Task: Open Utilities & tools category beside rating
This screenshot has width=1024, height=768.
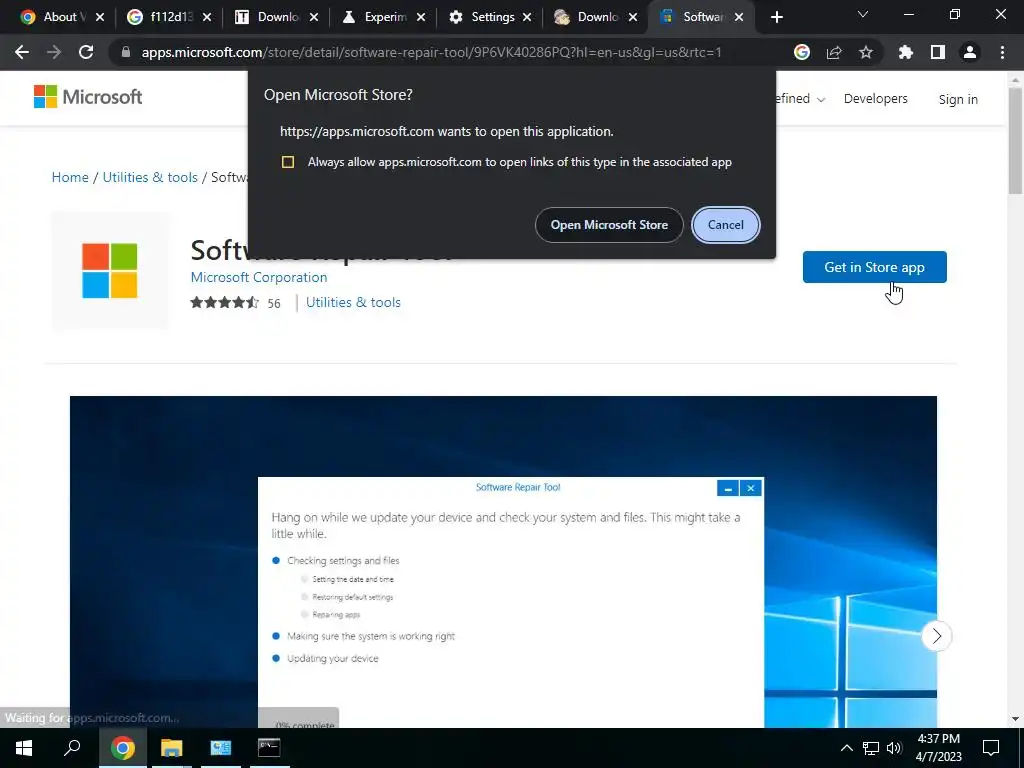Action: coord(353,302)
